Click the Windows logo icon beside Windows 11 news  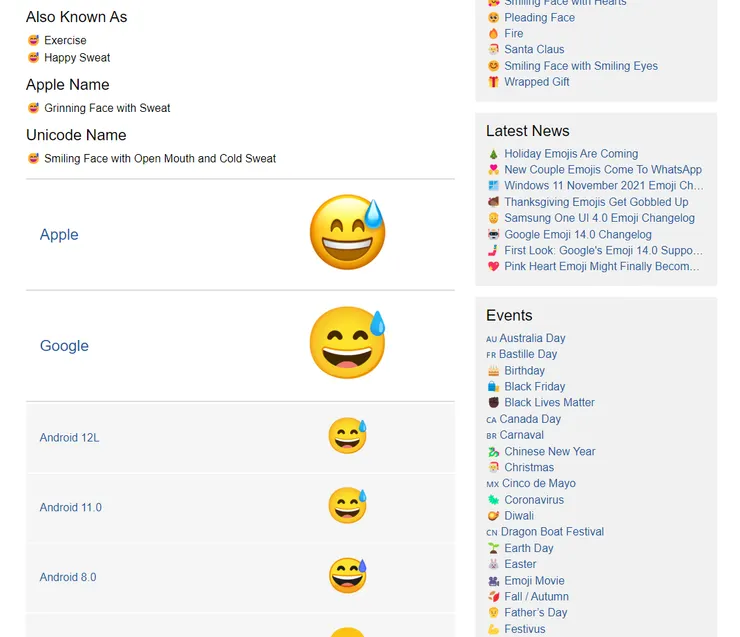pos(493,186)
